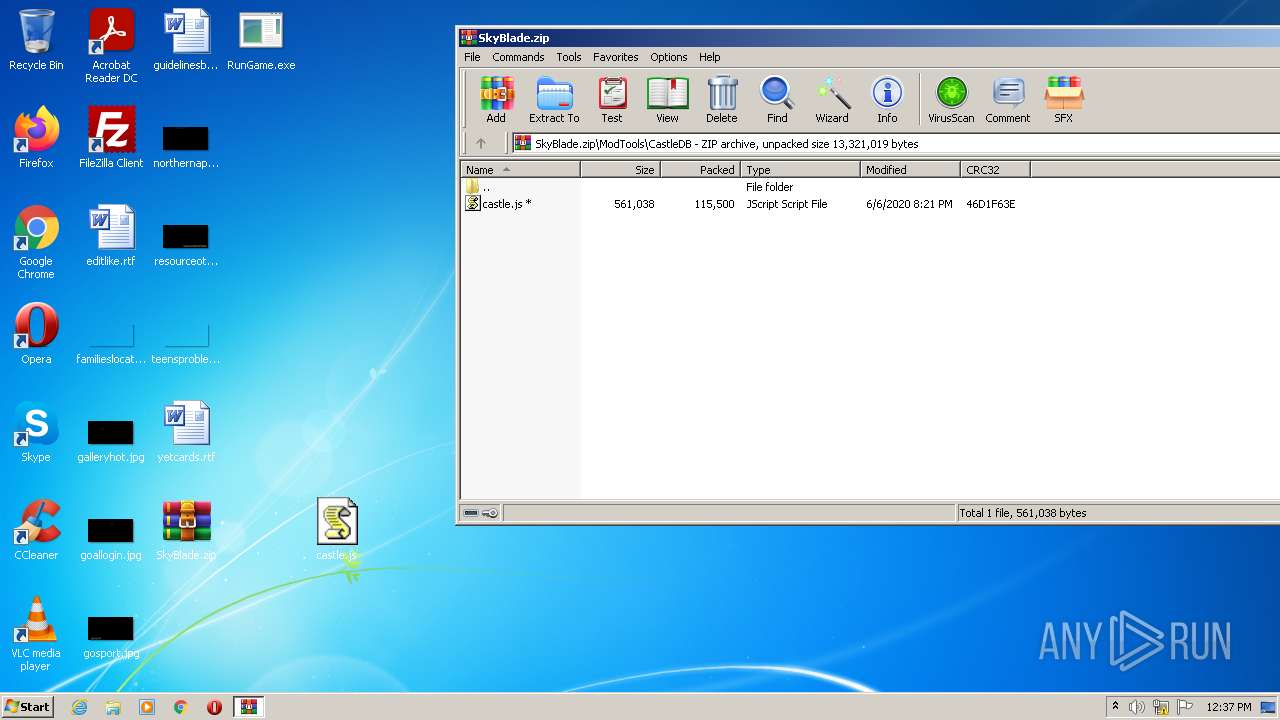Click the Find toolbar icon

(777, 100)
